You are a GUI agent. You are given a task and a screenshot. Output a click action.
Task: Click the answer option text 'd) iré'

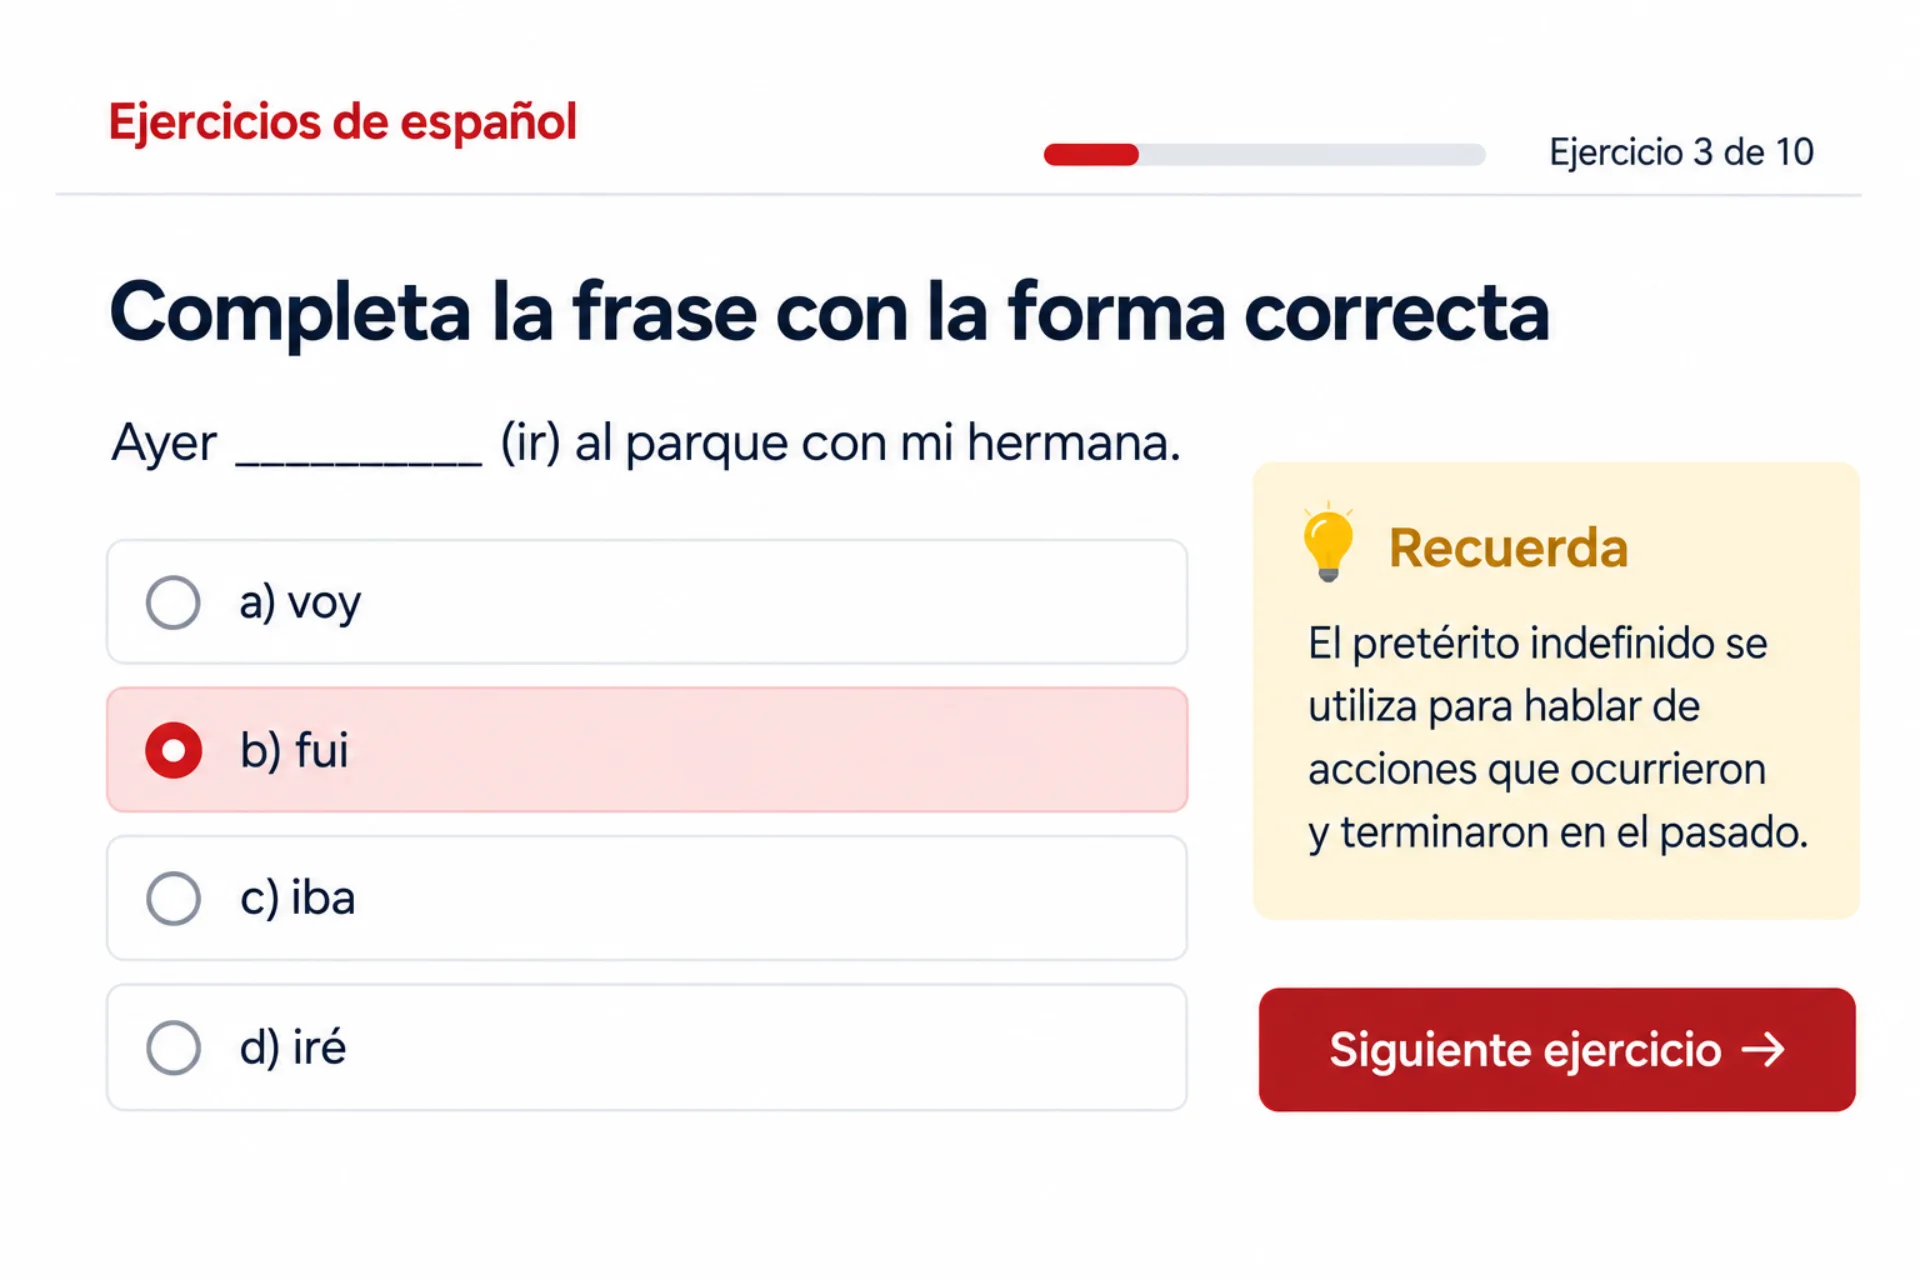pos(293,1047)
